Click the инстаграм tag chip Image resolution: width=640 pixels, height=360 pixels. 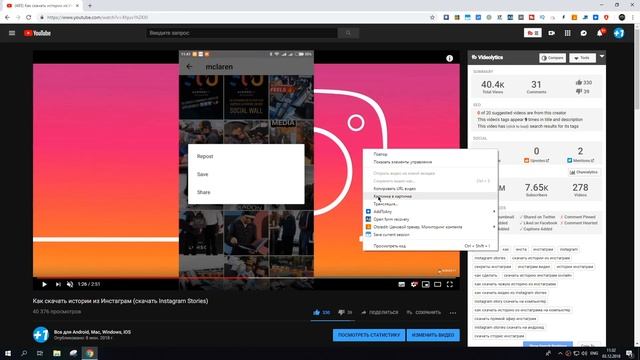pos(543,249)
